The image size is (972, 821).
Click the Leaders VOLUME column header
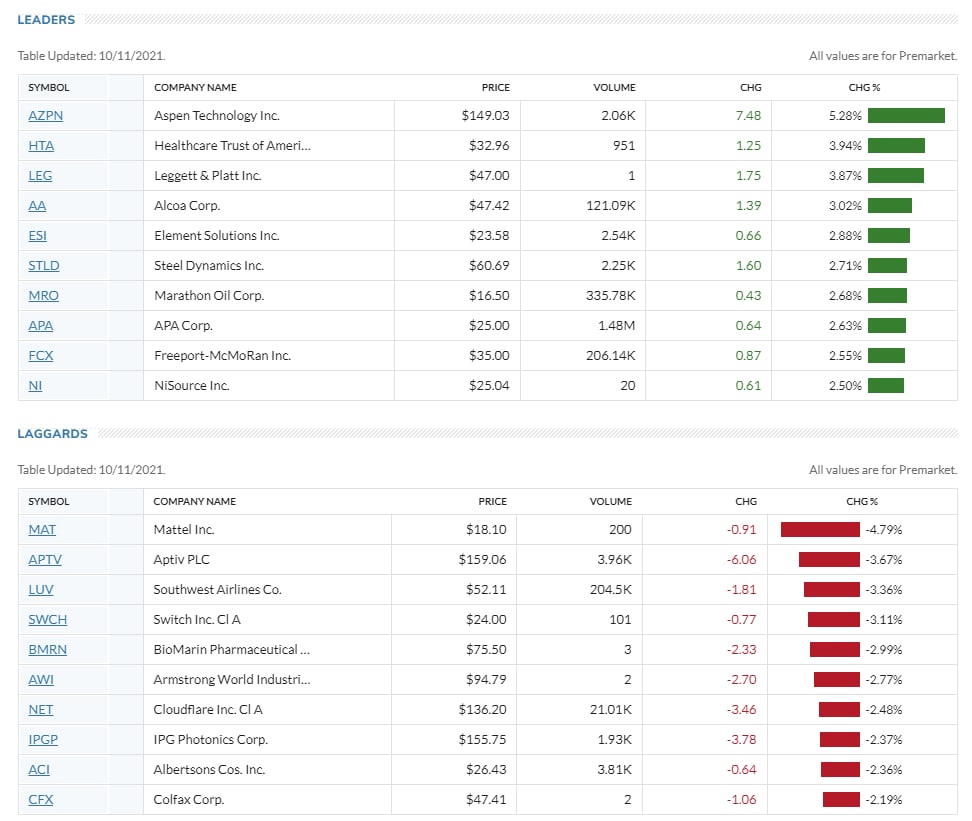point(614,87)
